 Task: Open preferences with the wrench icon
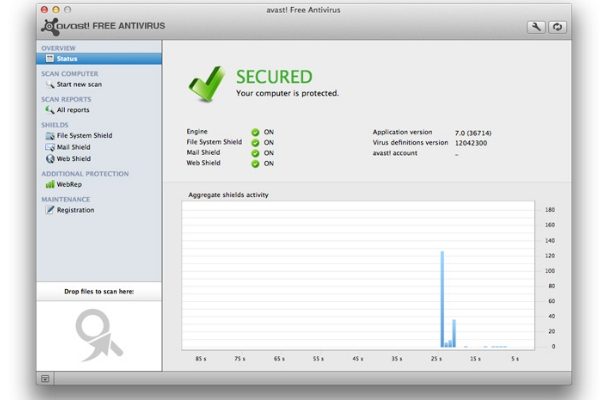coord(536,27)
